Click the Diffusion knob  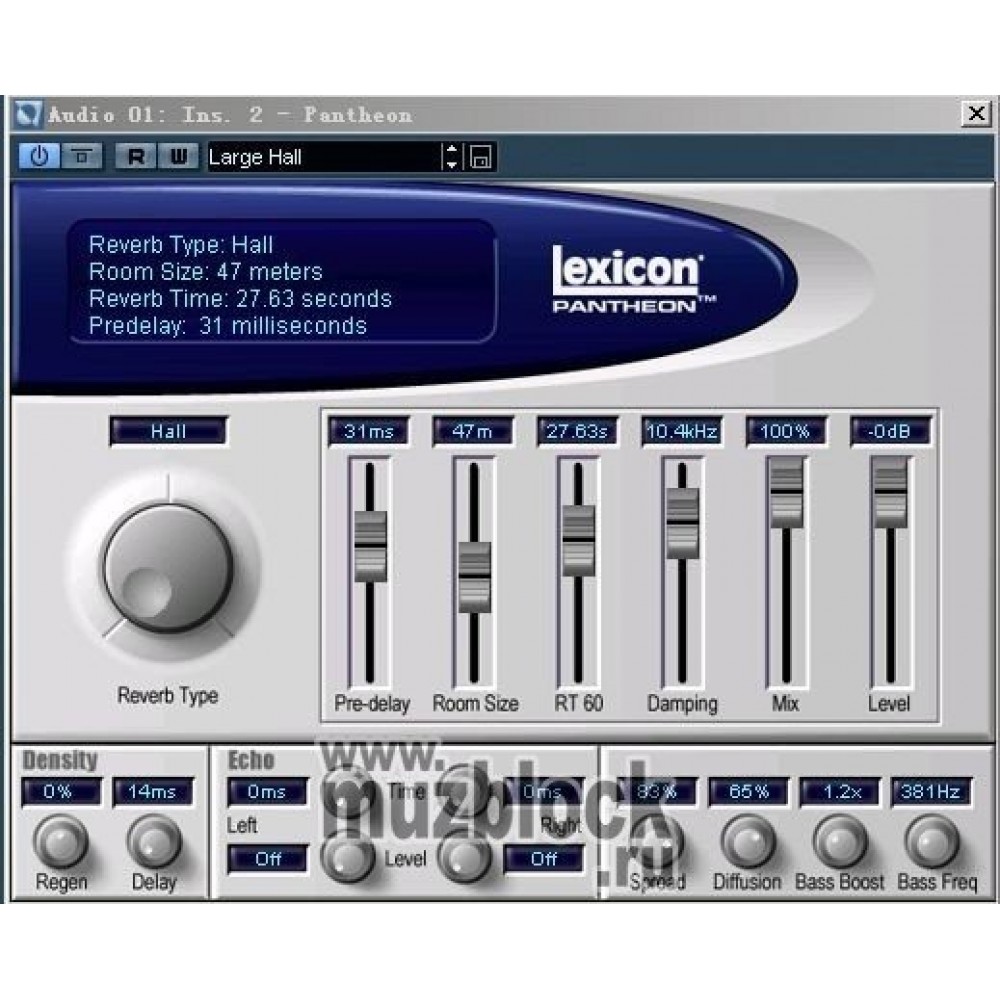748,841
